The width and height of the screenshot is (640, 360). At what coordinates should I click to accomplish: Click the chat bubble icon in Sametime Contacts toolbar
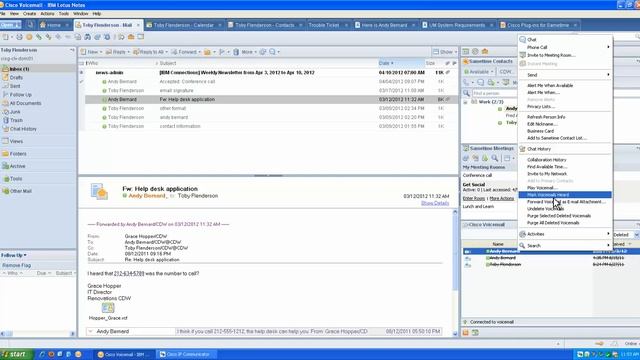click(x=481, y=82)
